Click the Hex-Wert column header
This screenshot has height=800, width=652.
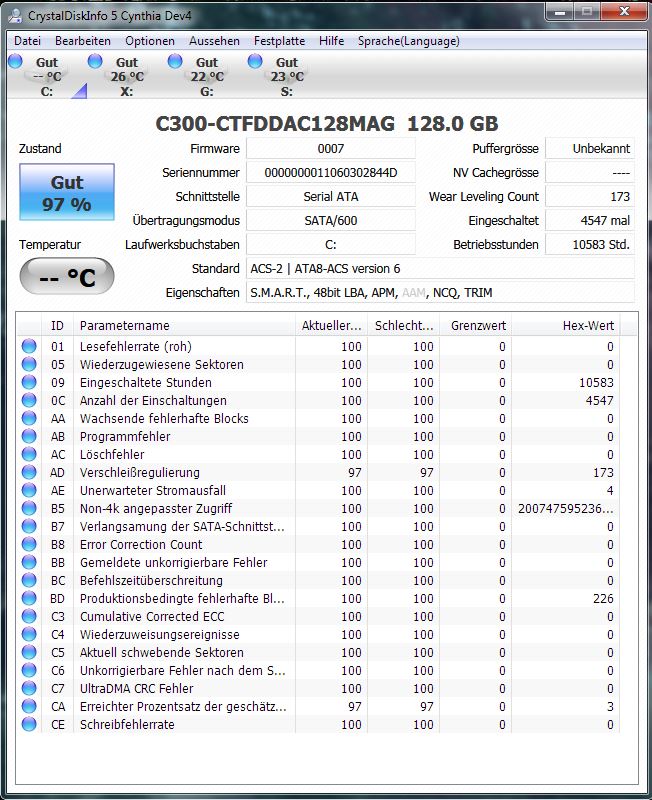click(566, 326)
